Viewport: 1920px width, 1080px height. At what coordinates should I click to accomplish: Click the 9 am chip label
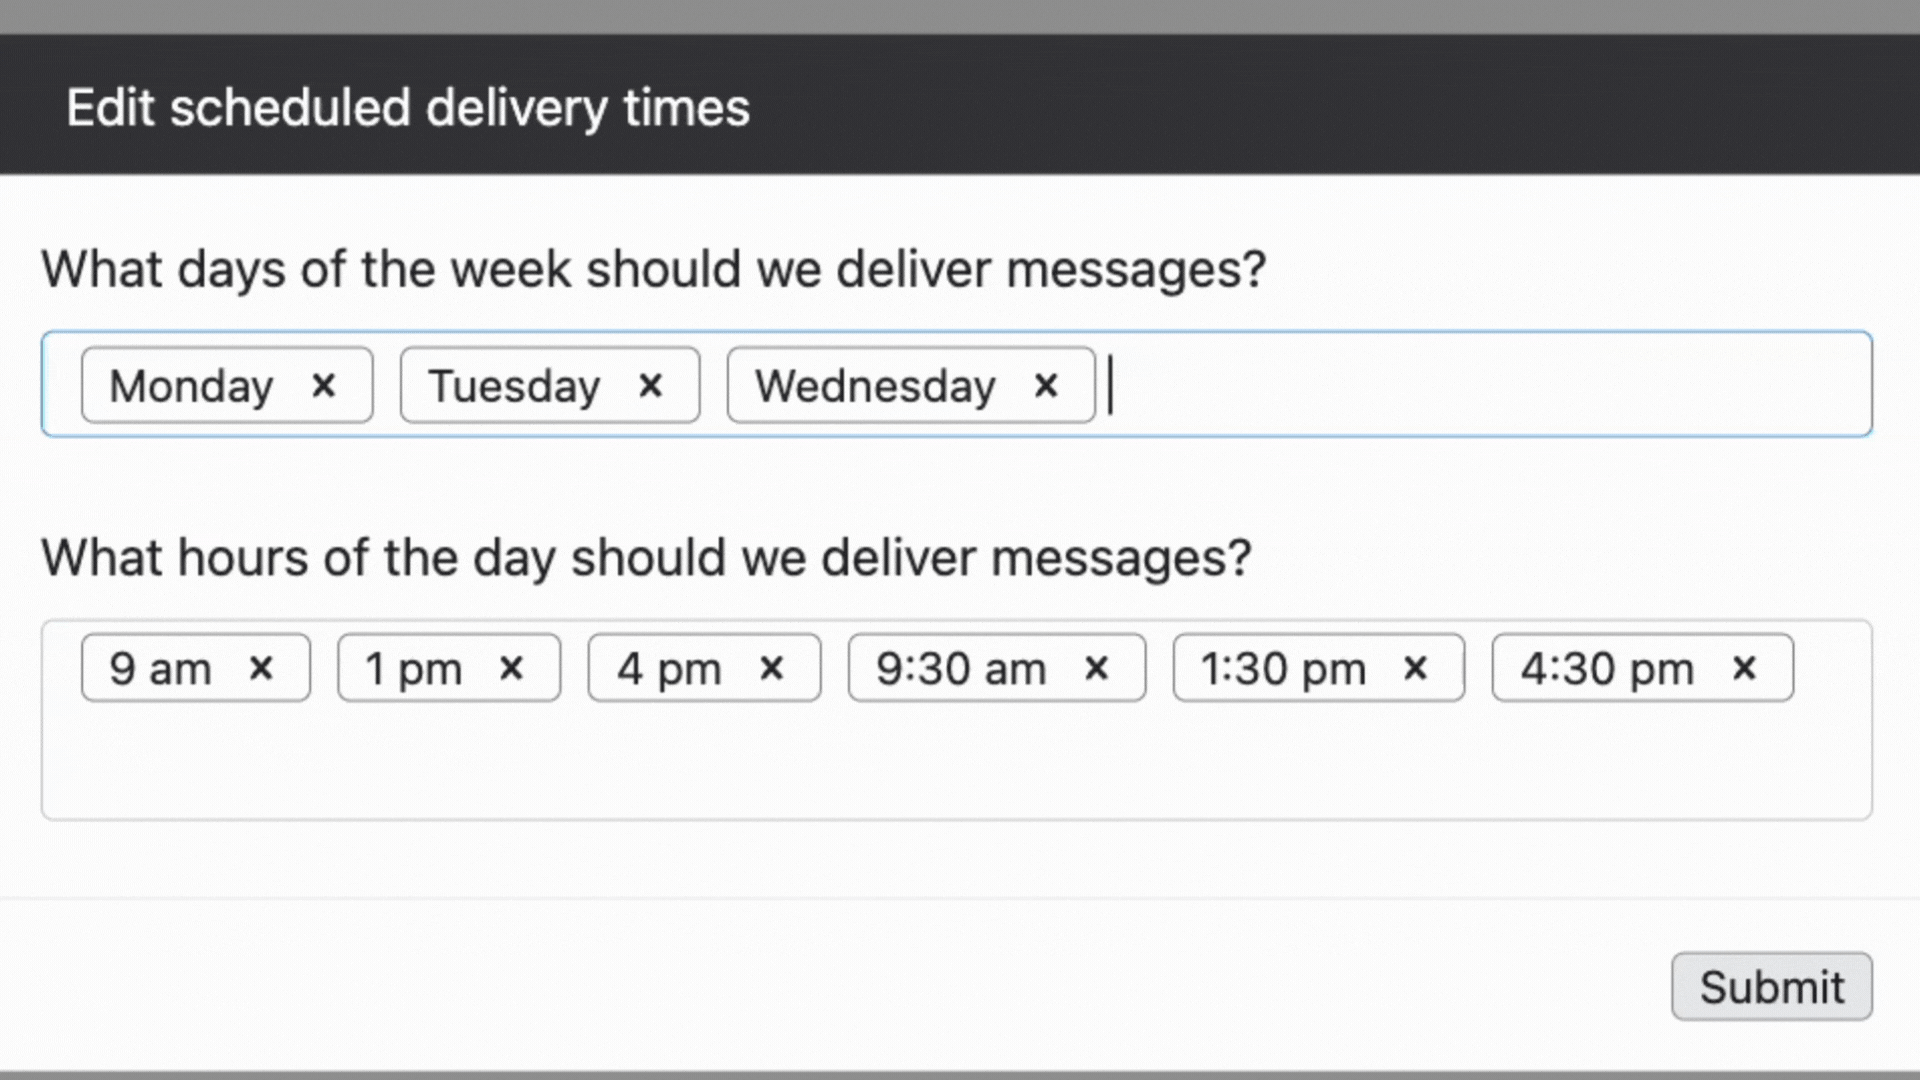(160, 669)
